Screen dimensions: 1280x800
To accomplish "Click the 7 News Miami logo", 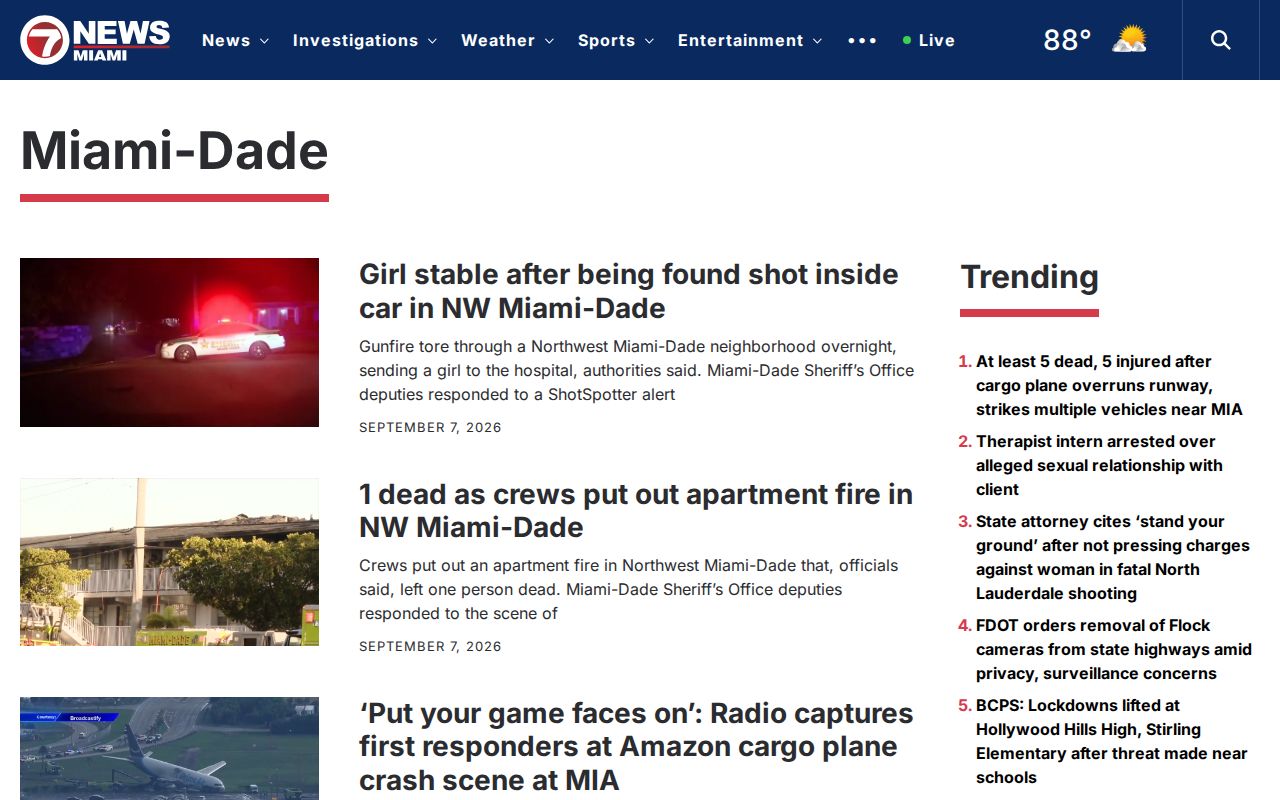I will point(95,40).
